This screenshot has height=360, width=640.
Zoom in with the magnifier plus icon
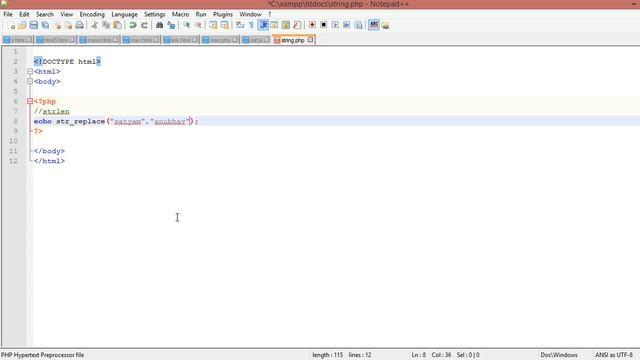(x=186, y=25)
